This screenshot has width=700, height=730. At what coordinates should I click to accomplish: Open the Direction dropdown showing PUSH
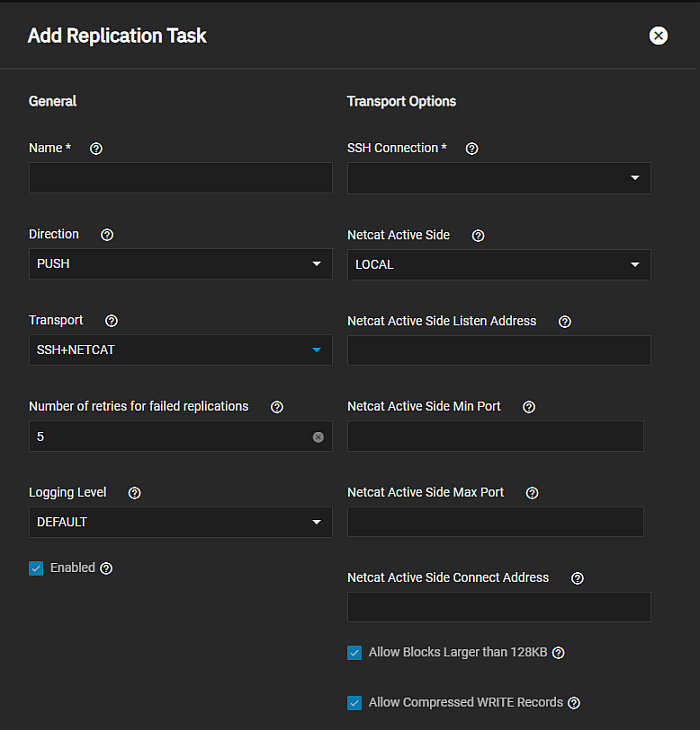coord(180,264)
